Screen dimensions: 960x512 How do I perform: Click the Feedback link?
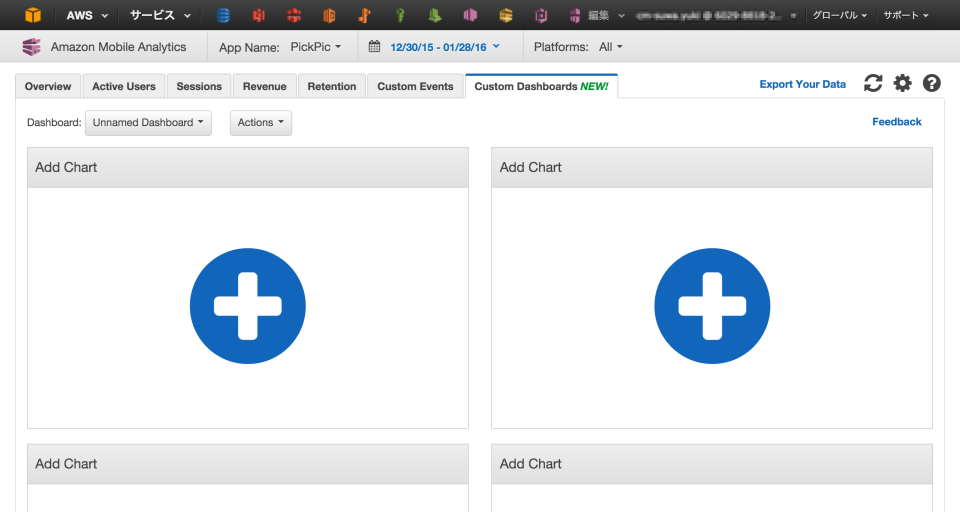coord(896,121)
